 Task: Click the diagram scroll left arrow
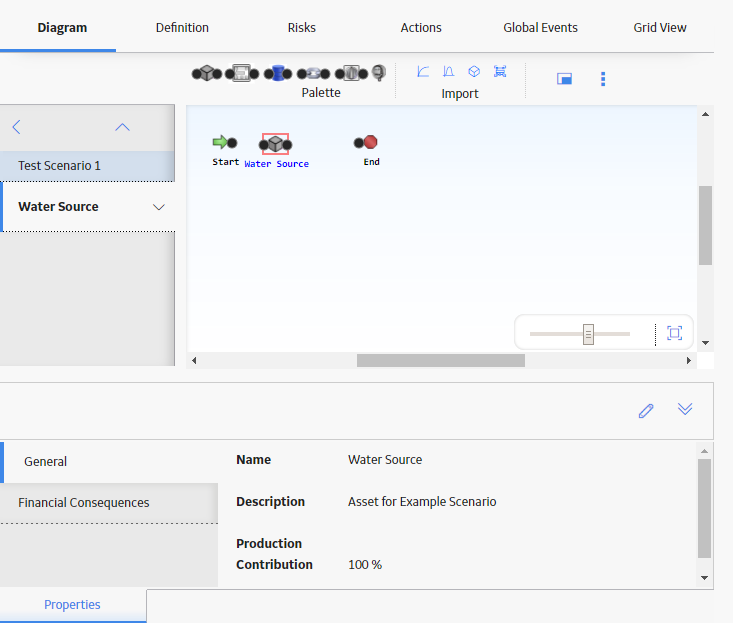pyautogui.click(x=194, y=360)
